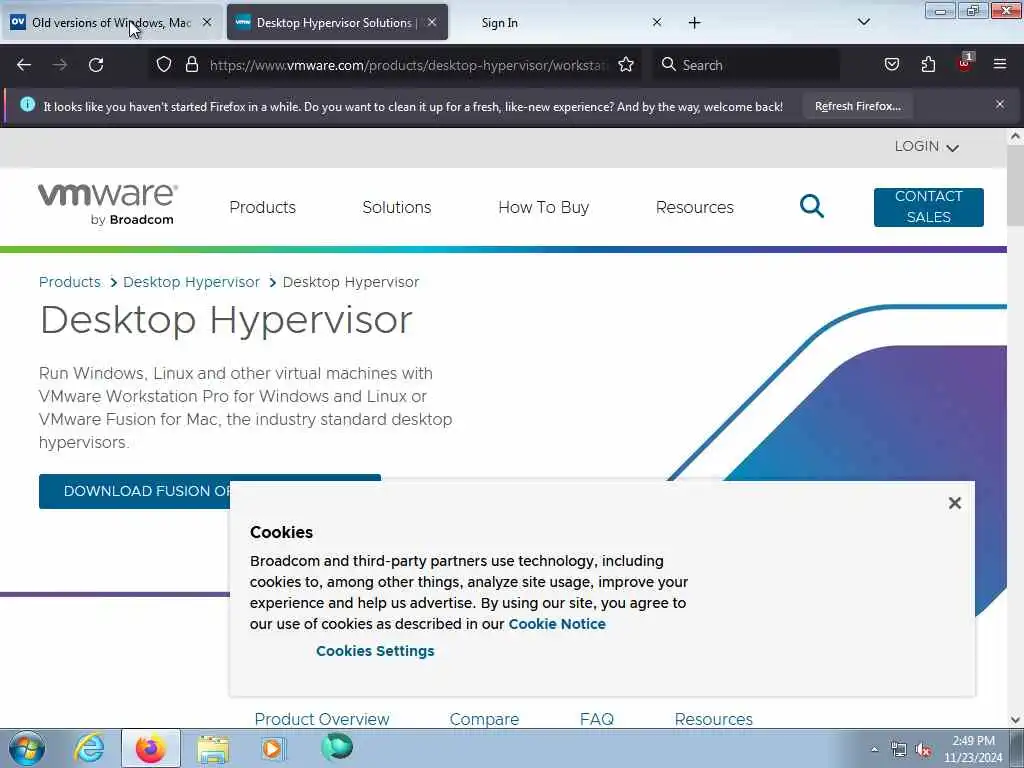Click the site search magnifier icon
The image size is (1024, 768).
point(812,206)
